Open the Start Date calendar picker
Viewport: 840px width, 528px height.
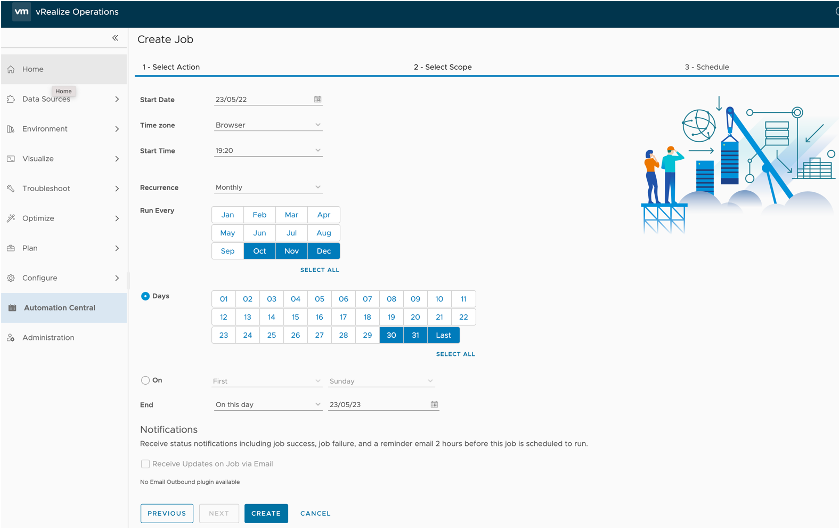pyautogui.click(x=317, y=99)
